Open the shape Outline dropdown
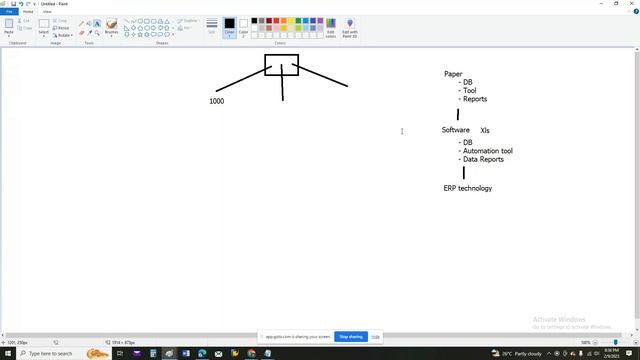Viewport: 640px width, 360px height. pos(188,20)
